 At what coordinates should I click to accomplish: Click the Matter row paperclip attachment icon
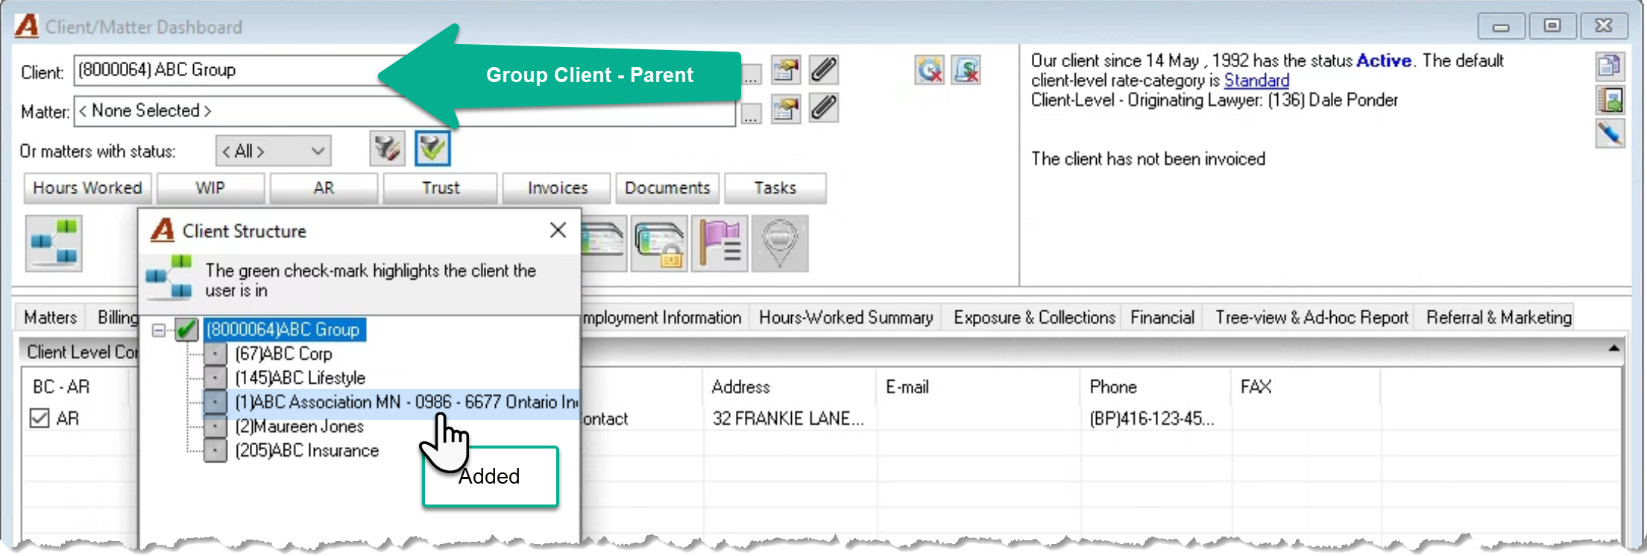824,108
